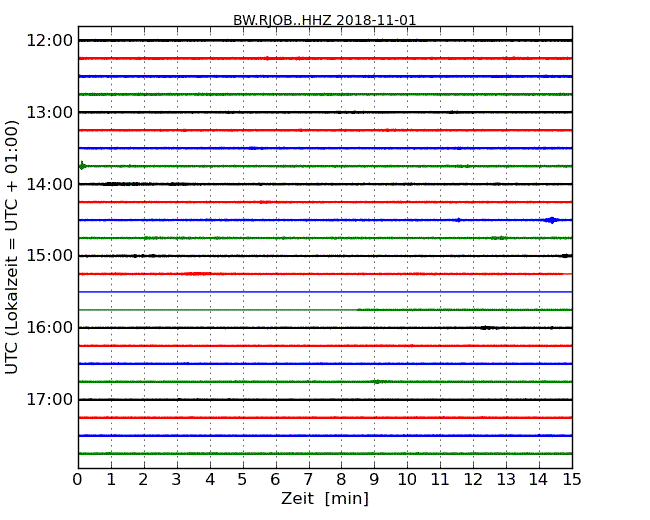Click the x-axis tick label 6
Image resolution: width=650 pixels, height=520 pixels.
point(275,480)
